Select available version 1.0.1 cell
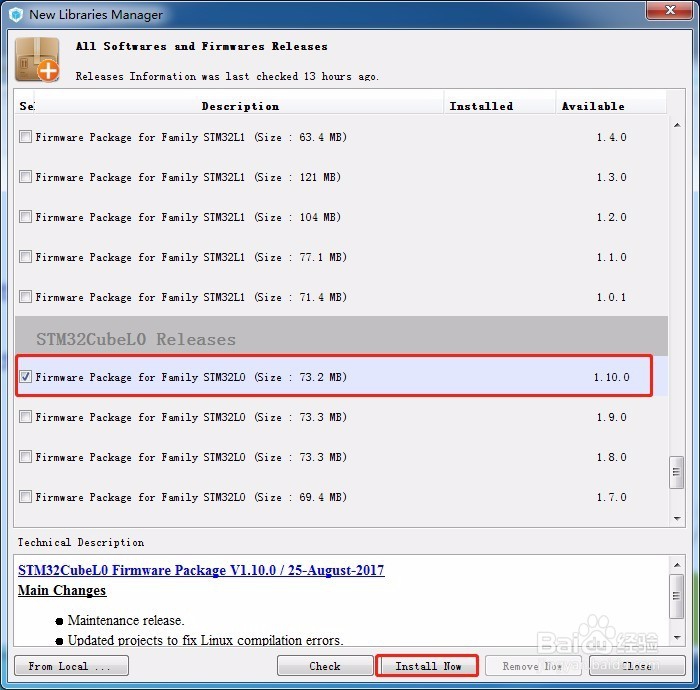 [x=611, y=297]
